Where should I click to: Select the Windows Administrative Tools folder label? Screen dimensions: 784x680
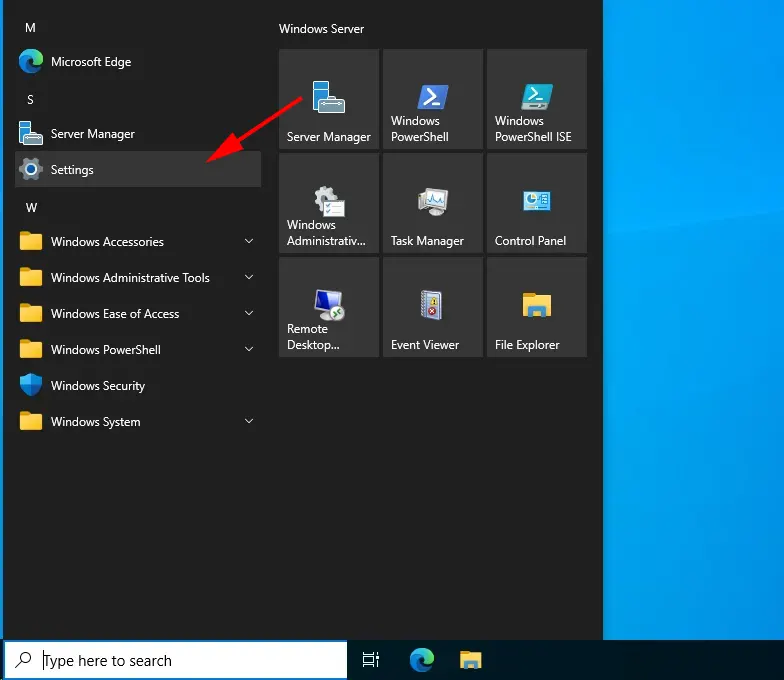[x=130, y=278]
